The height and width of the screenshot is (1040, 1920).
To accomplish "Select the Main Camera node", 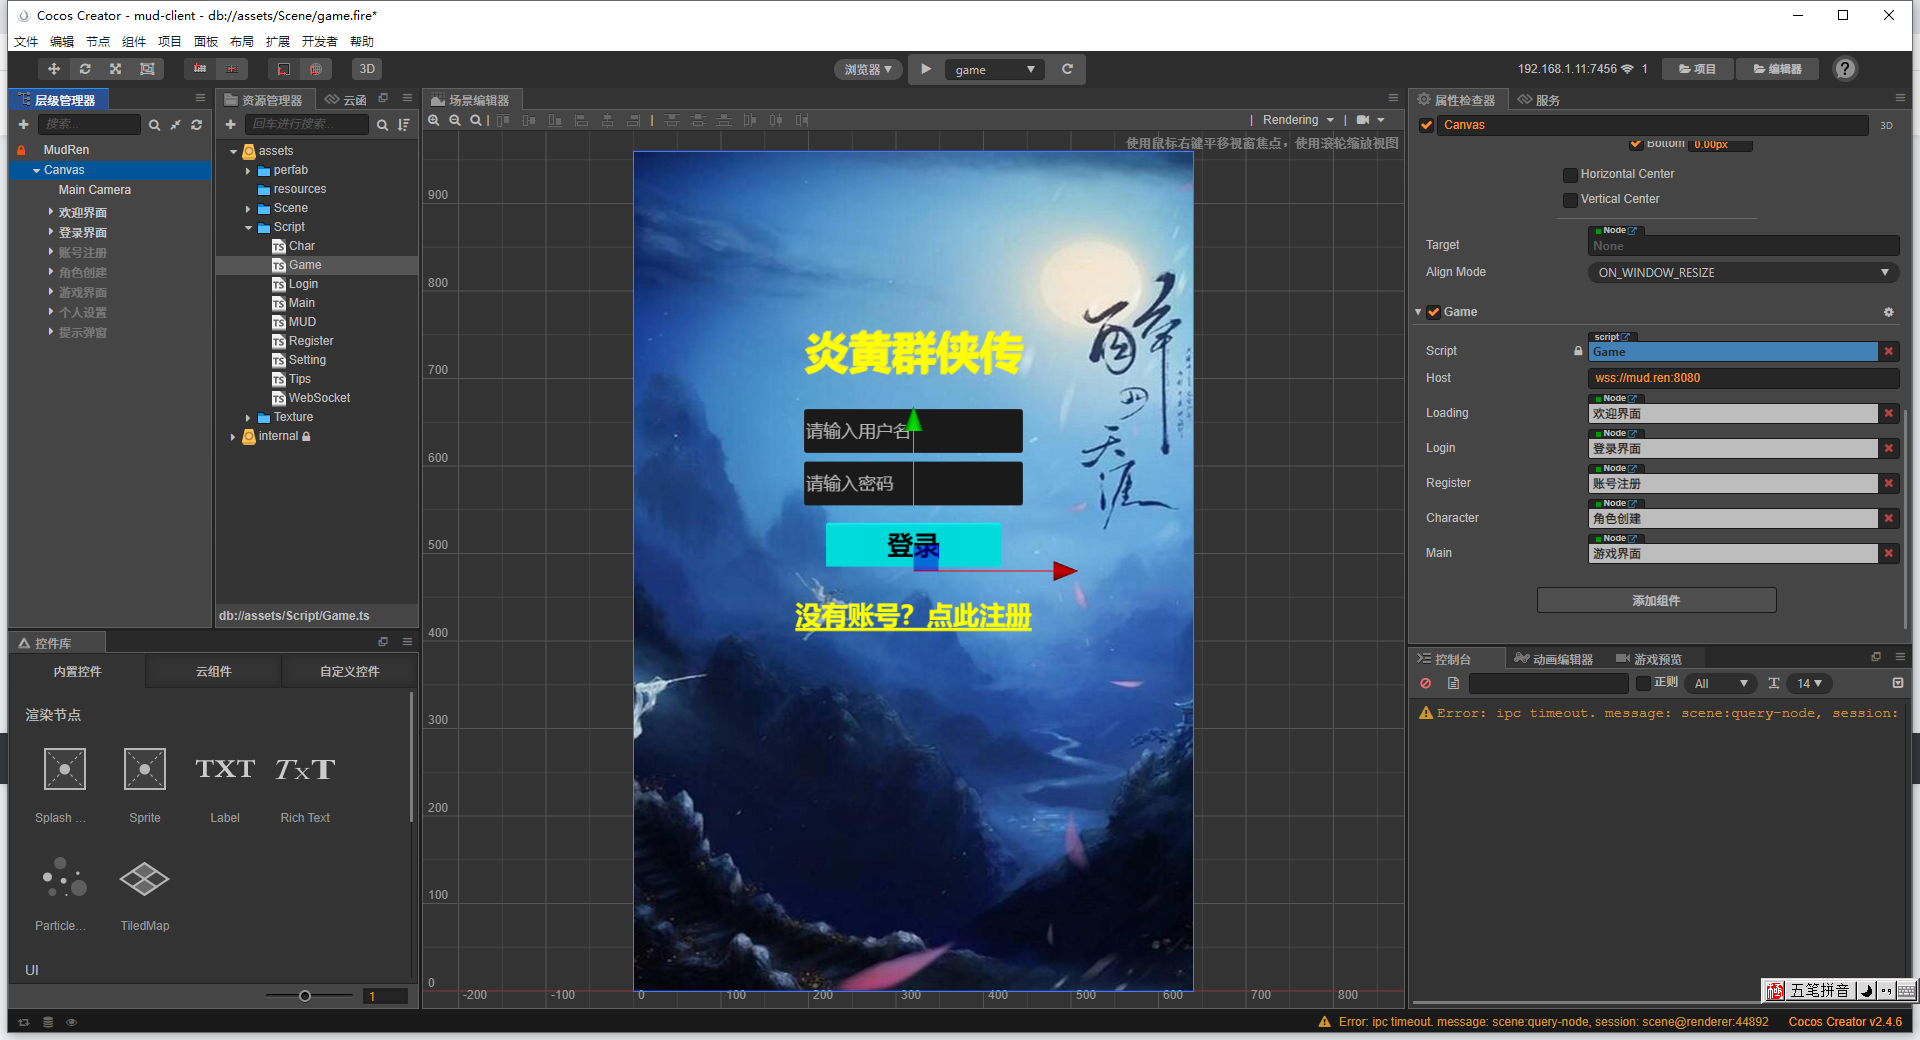I will point(95,190).
